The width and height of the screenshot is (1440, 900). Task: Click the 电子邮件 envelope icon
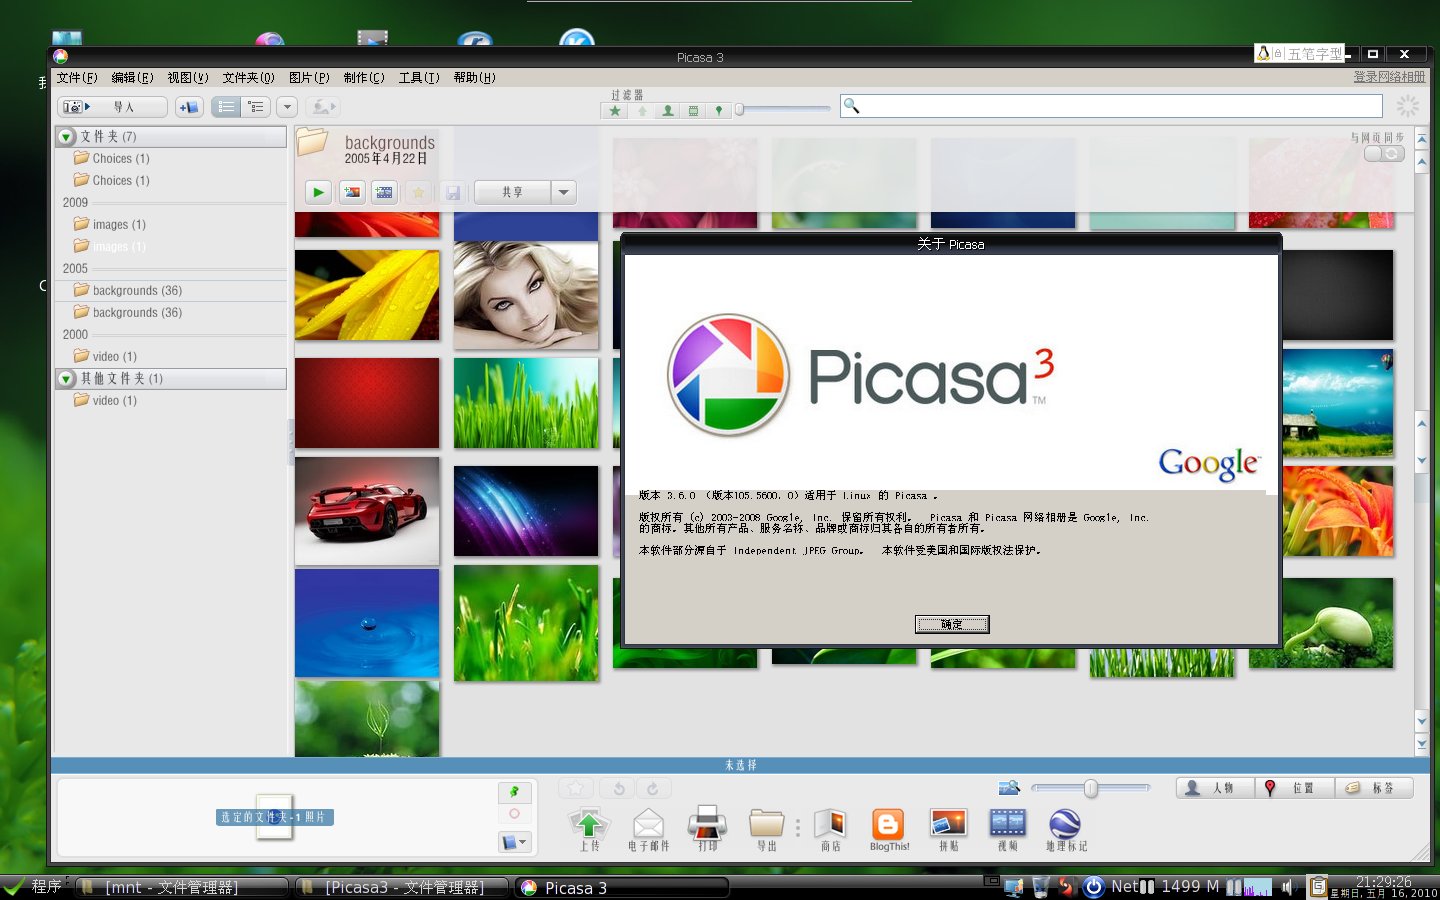(x=648, y=824)
